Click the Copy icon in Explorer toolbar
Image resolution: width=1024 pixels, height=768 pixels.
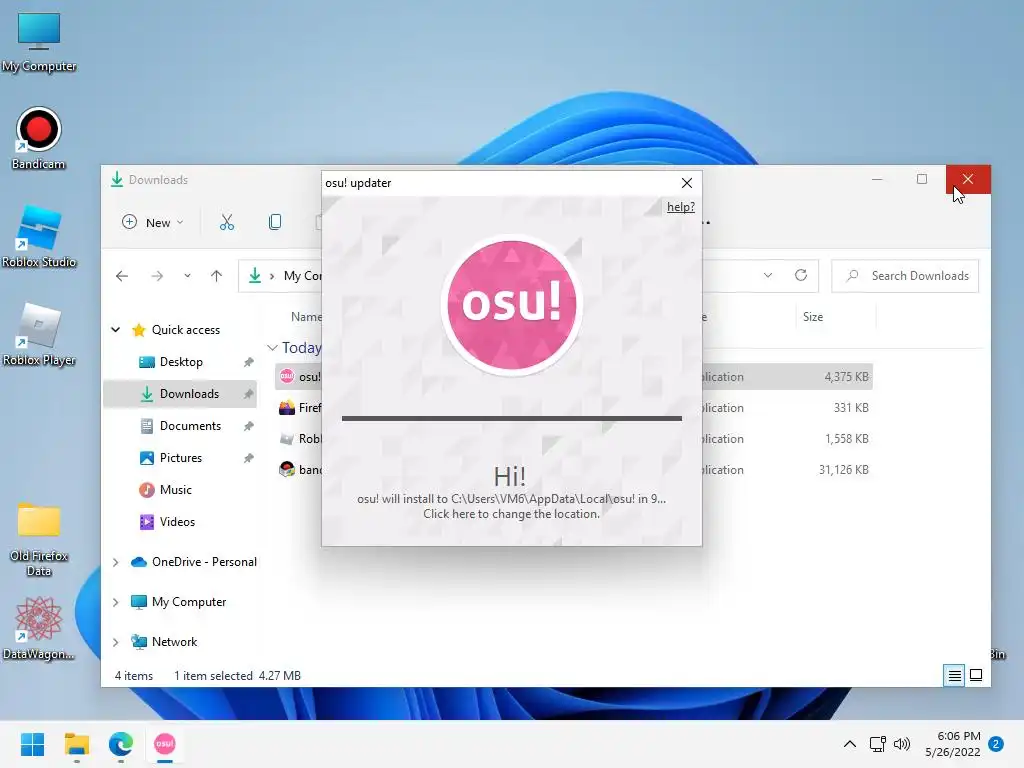pyautogui.click(x=275, y=223)
